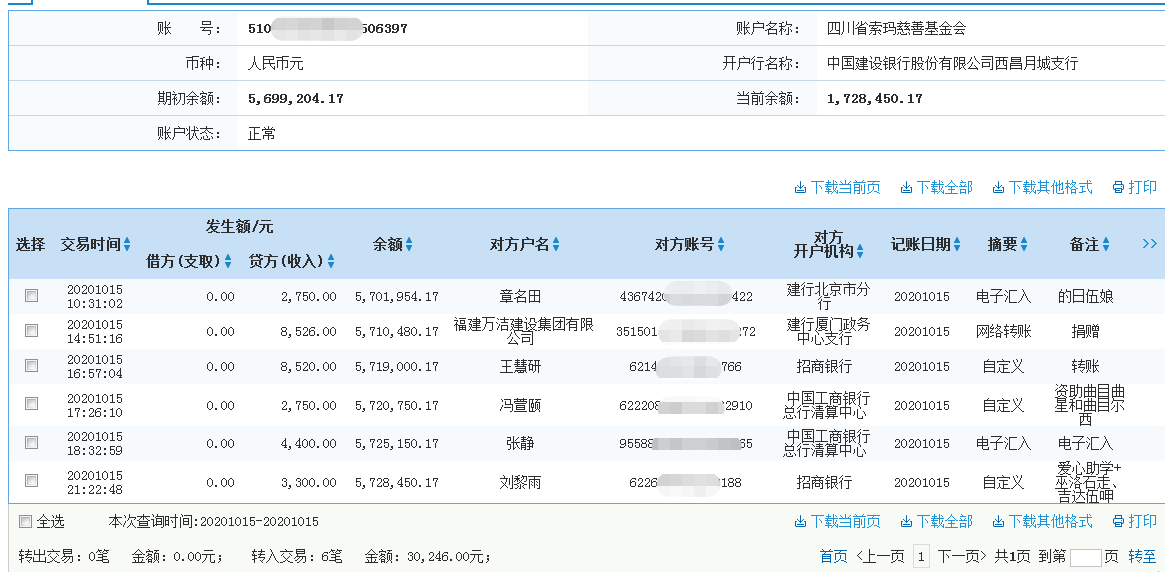Image resolution: width=1165 pixels, height=572 pixels.
Task: Print (打印) link above table
Action: [x=1135, y=187]
